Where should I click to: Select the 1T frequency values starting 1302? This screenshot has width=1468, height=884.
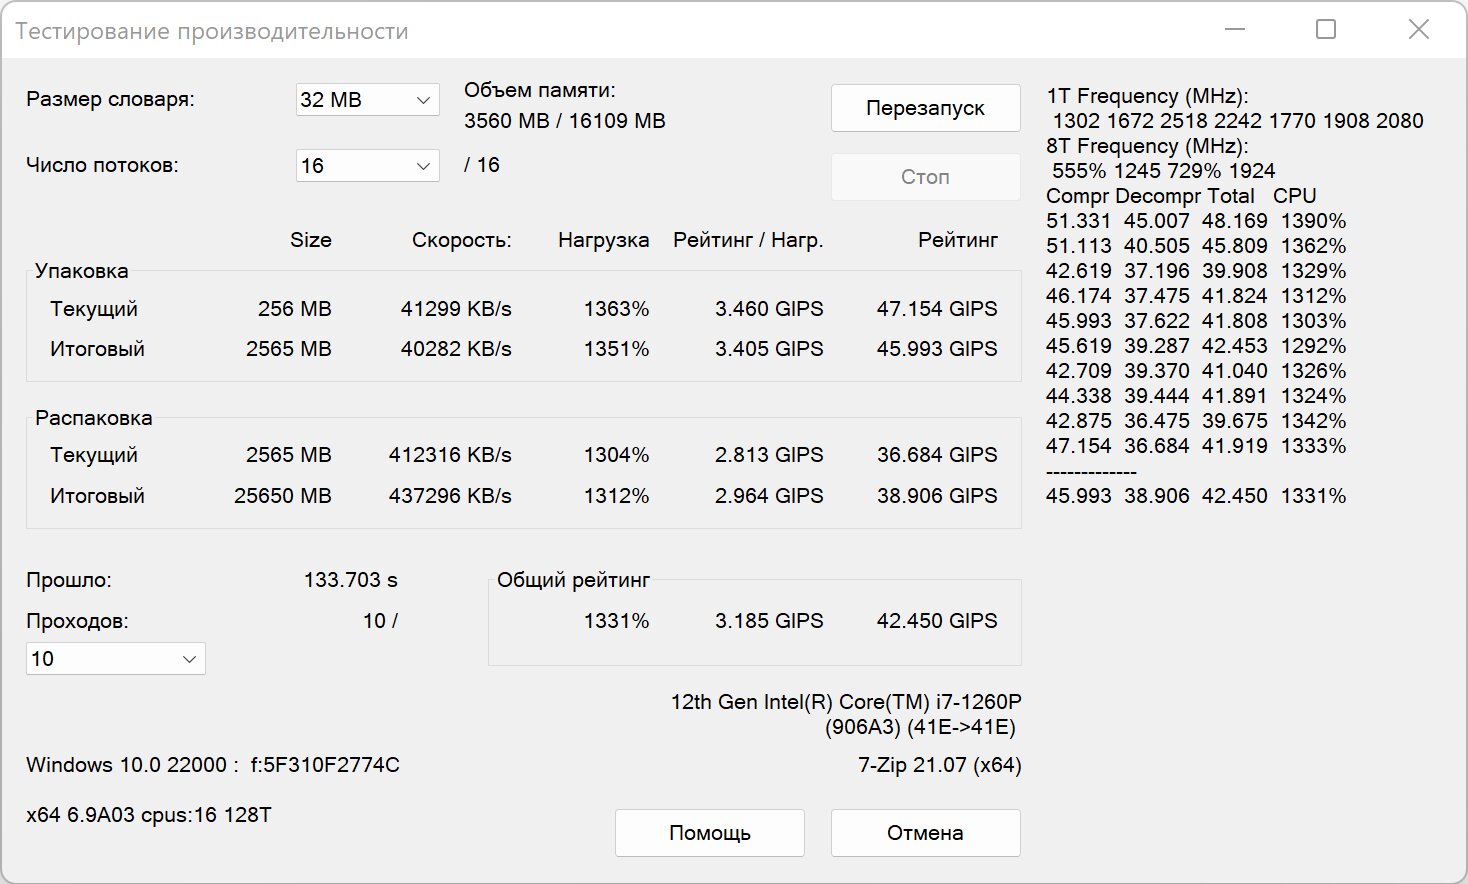tap(1238, 121)
